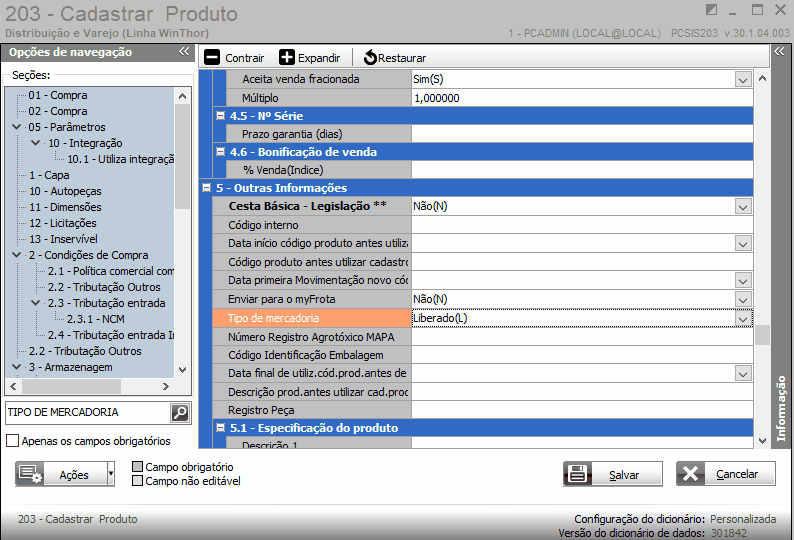Select 11 - Dimensões section

pyautogui.click(x=65, y=207)
